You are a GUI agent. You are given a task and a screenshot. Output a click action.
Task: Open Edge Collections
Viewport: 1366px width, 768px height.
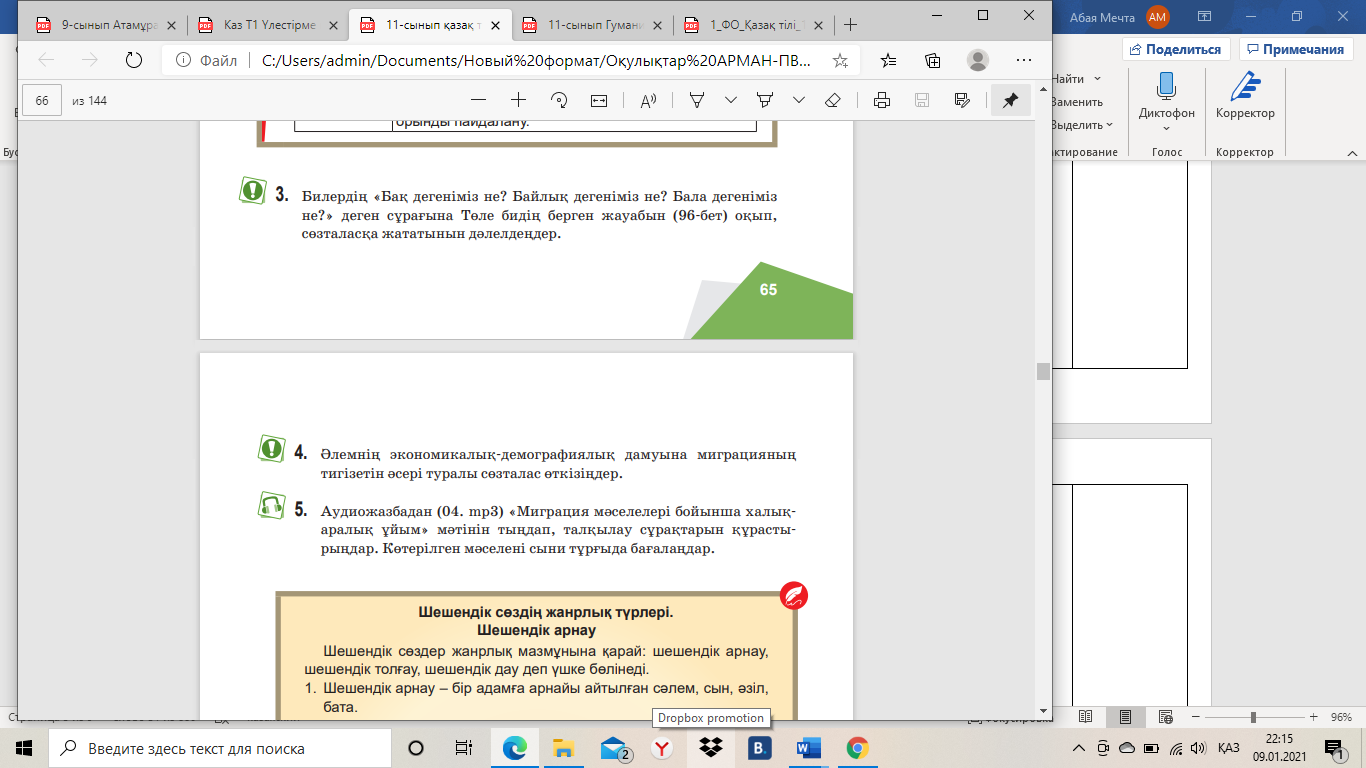pos(933,60)
